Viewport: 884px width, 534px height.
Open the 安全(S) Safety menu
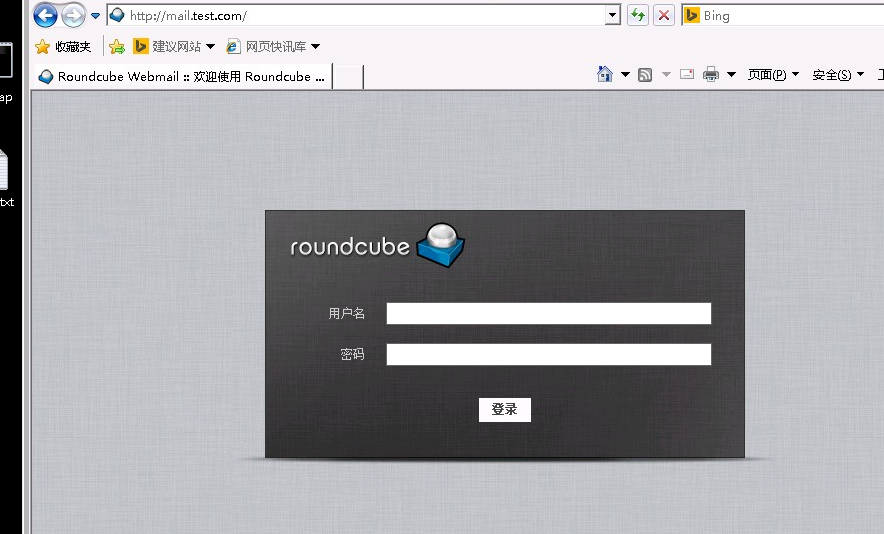(x=838, y=74)
